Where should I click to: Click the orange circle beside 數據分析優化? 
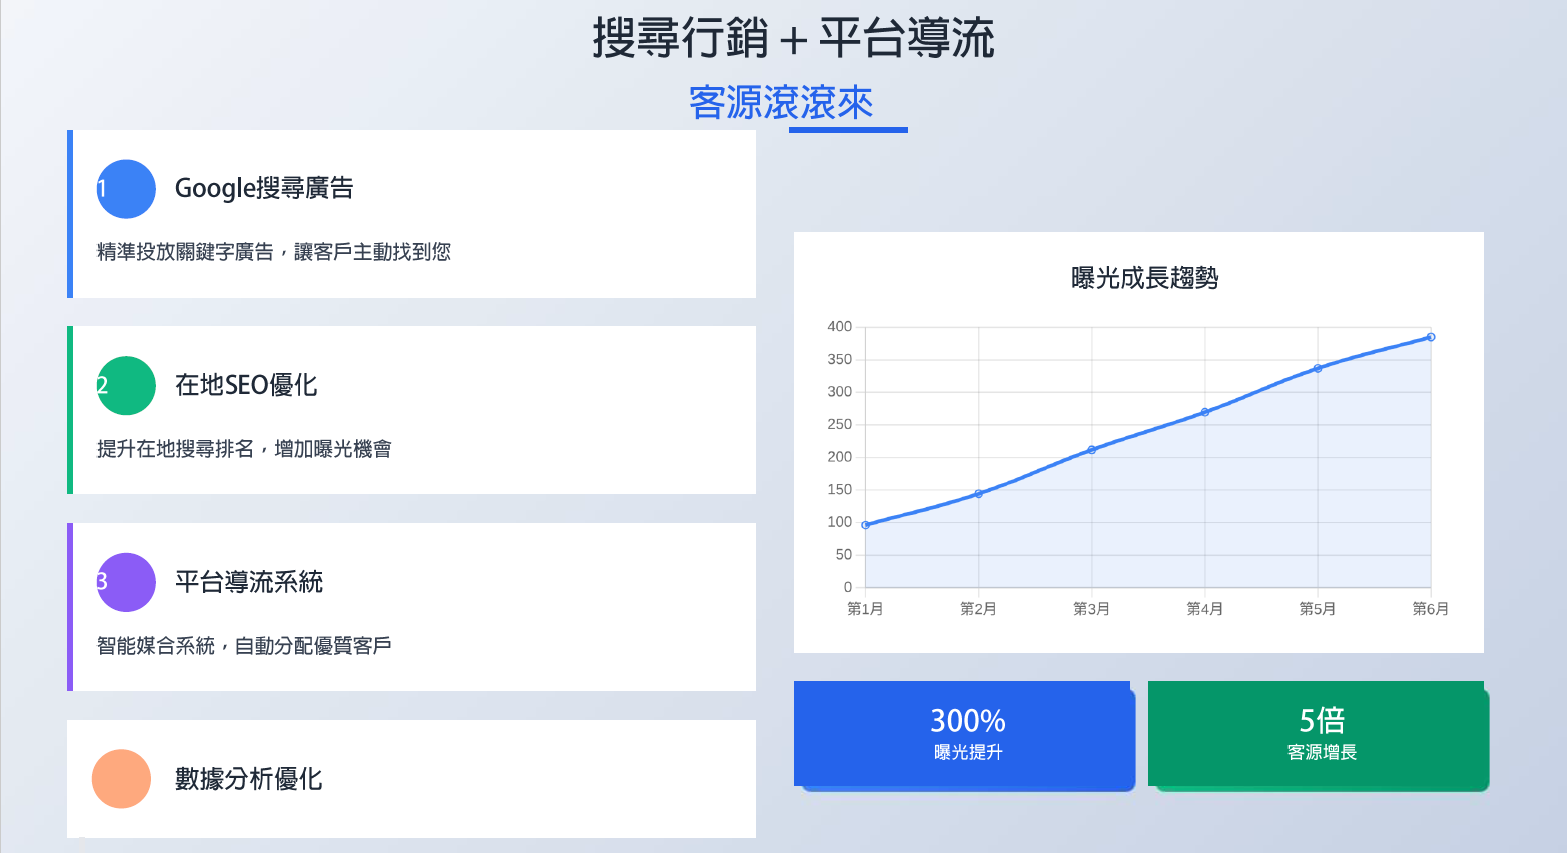tap(121, 779)
